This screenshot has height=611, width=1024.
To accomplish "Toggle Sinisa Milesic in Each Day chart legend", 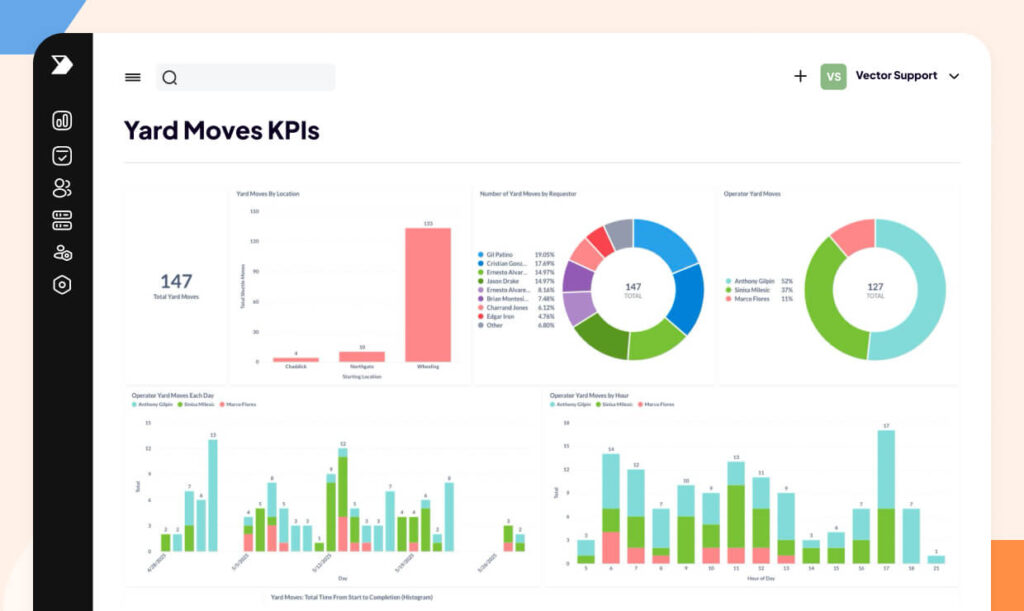I will (x=196, y=405).
